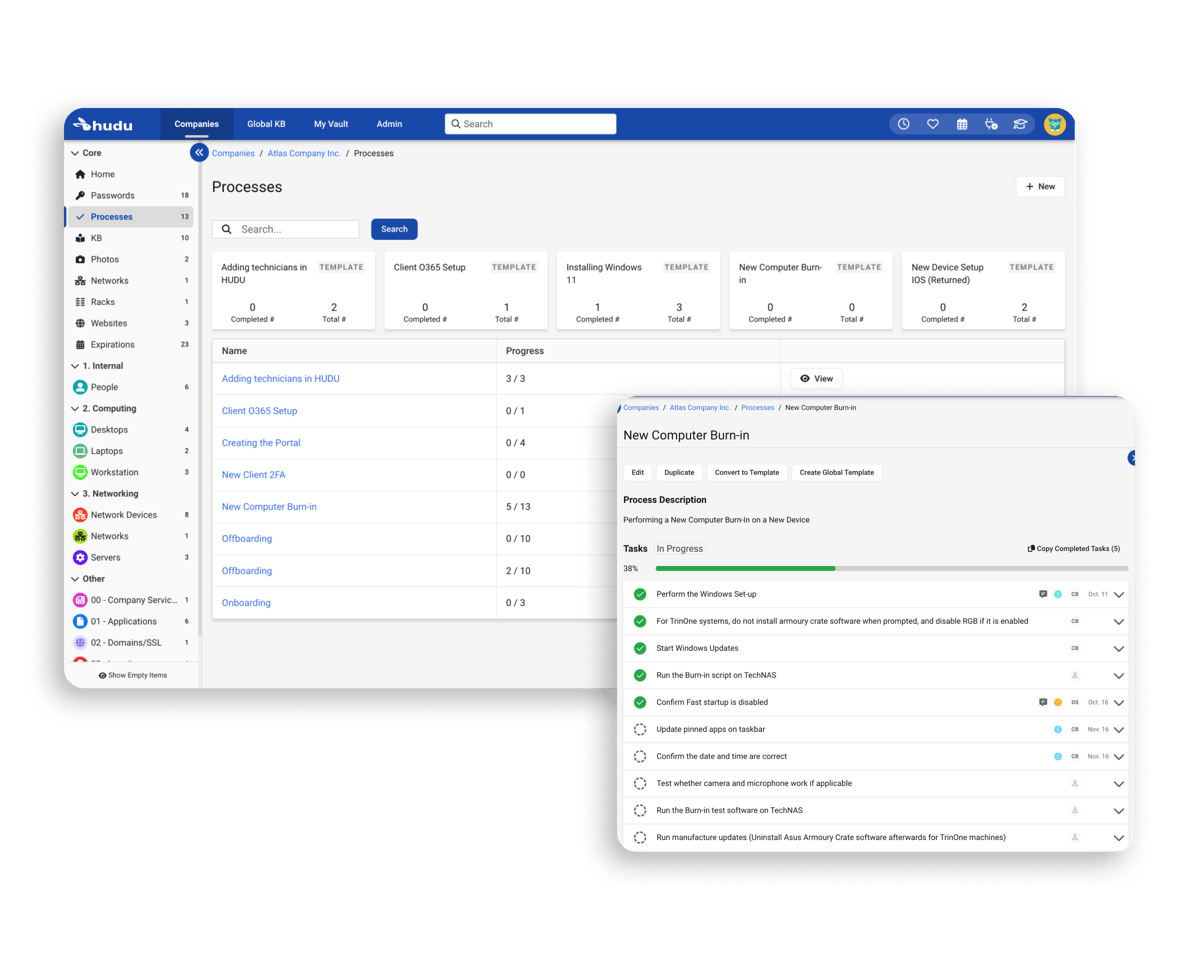Open favorites using the heart icon
The height and width of the screenshot is (960, 1200).
[932, 123]
